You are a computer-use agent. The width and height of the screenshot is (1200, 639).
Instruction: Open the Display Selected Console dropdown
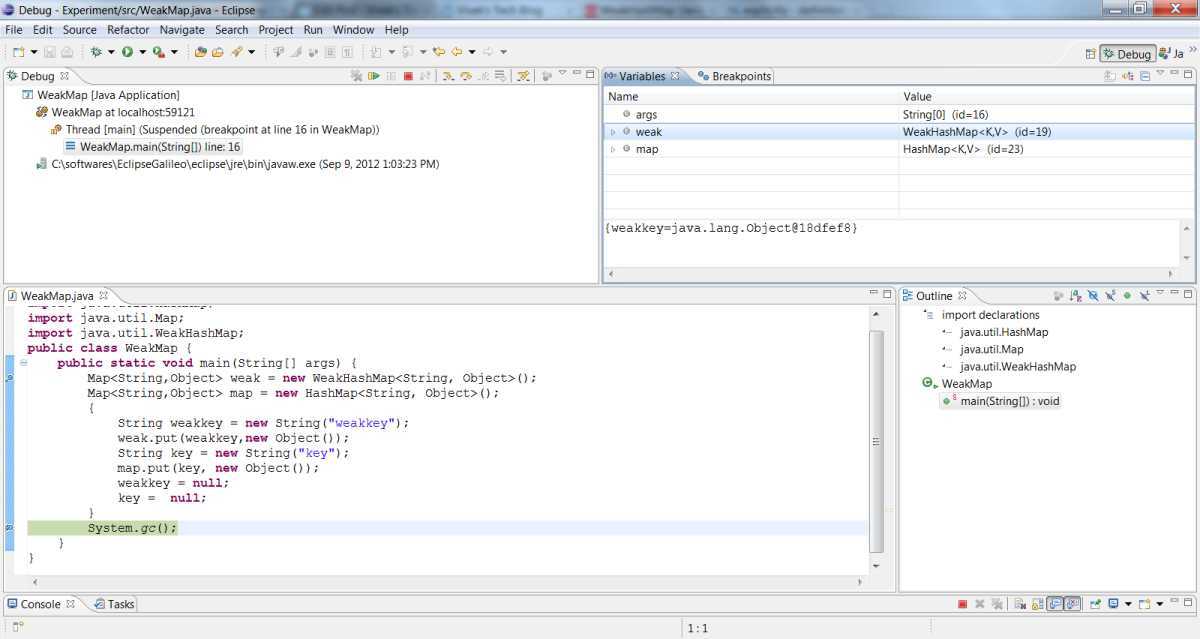pos(1128,604)
